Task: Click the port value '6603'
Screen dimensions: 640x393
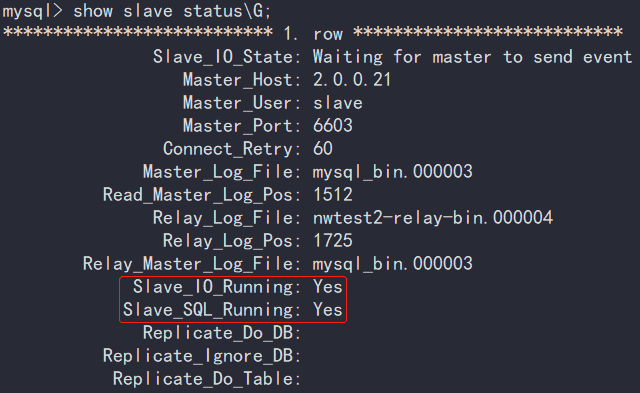Action: pyautogui.click(x=333, y=126)
